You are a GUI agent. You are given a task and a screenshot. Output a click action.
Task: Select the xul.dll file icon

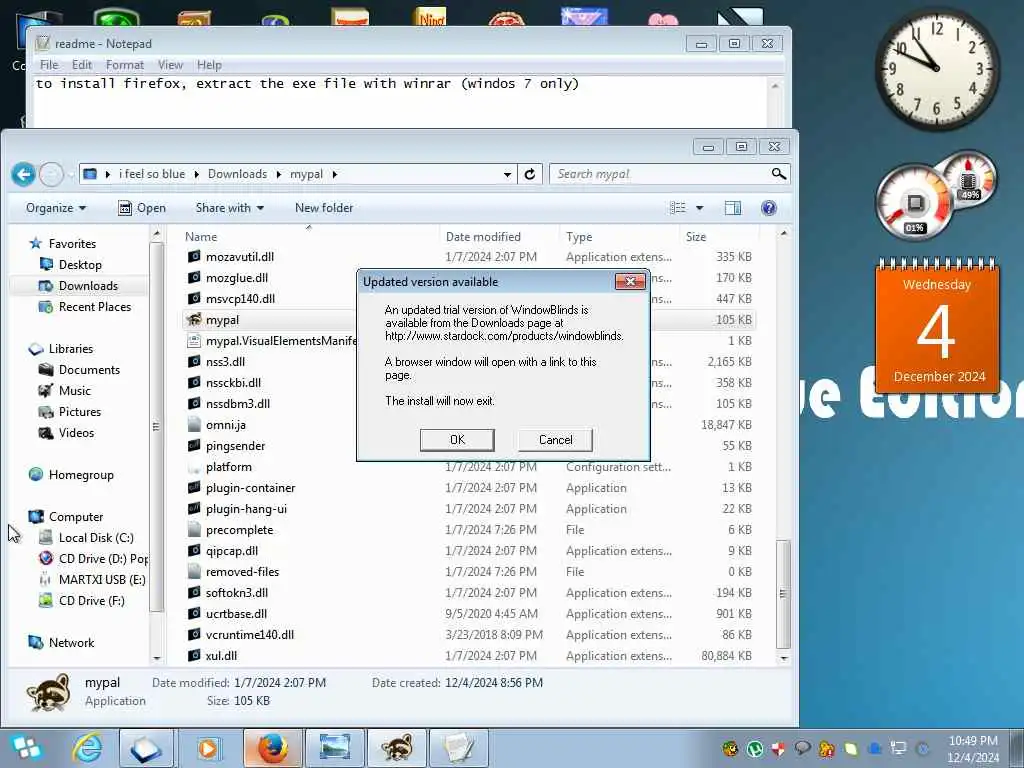[x=194, y=655]
